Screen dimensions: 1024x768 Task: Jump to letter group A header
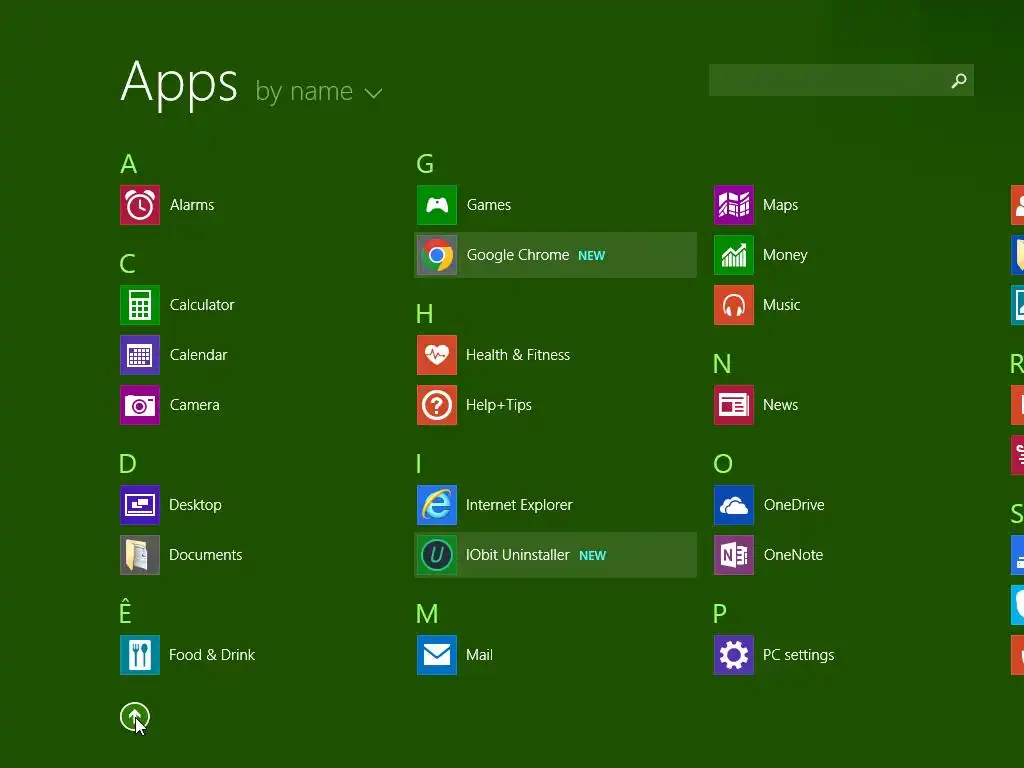pyautogui.click(x=129, y=164)
